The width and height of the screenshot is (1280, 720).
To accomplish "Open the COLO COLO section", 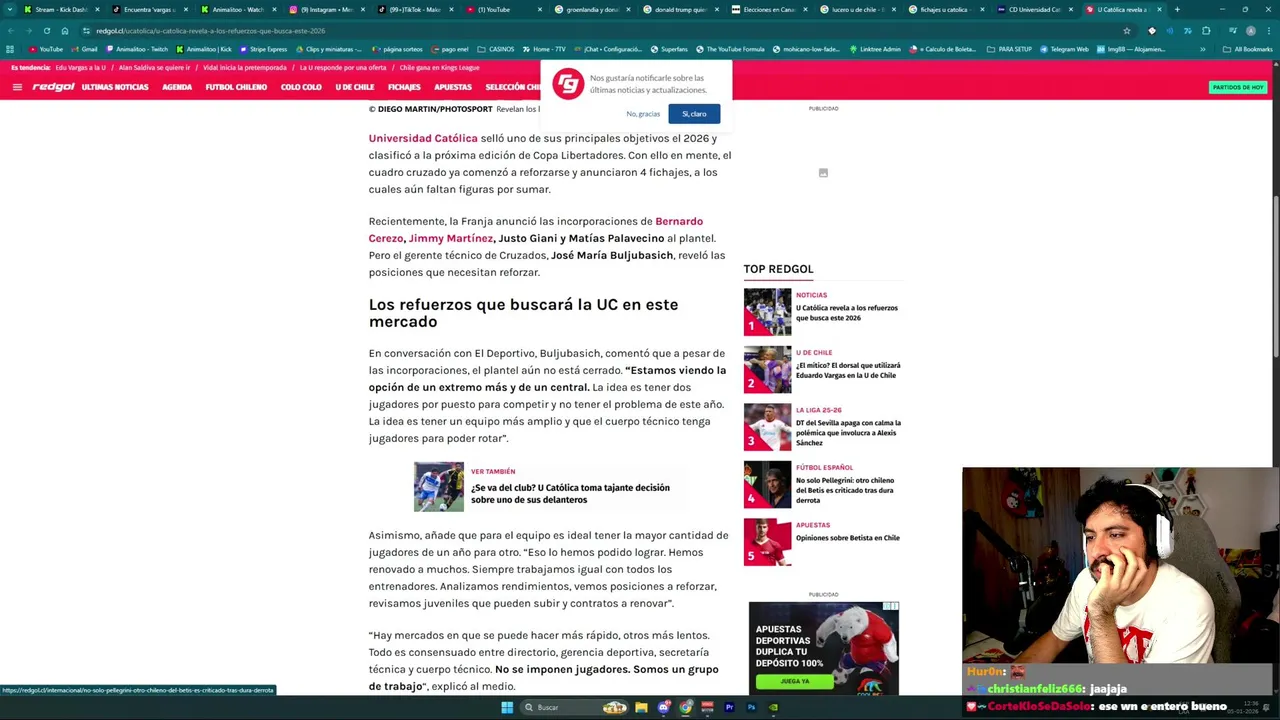I will [x=301, y=87].
